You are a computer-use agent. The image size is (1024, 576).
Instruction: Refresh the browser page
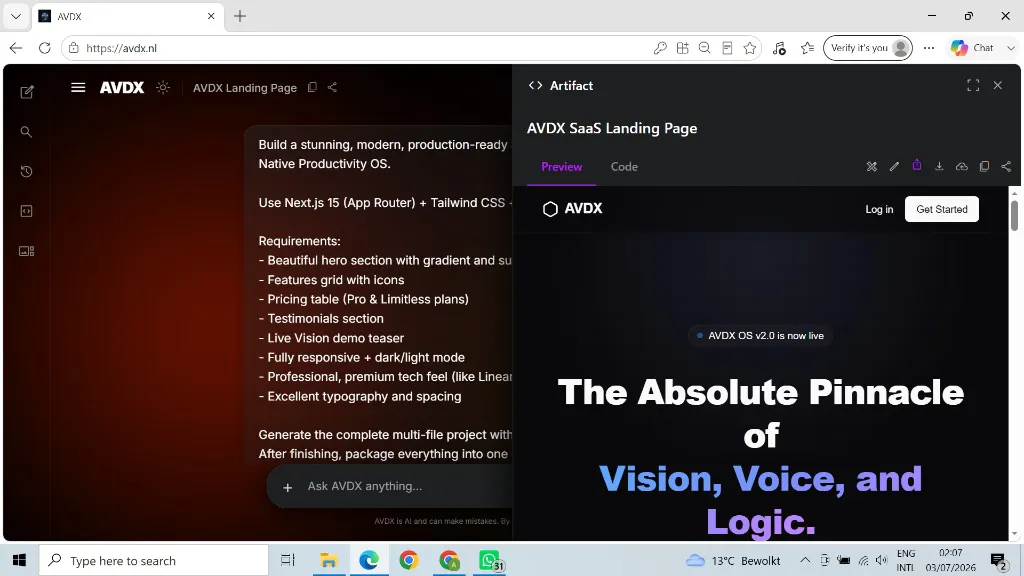point(44,48)
